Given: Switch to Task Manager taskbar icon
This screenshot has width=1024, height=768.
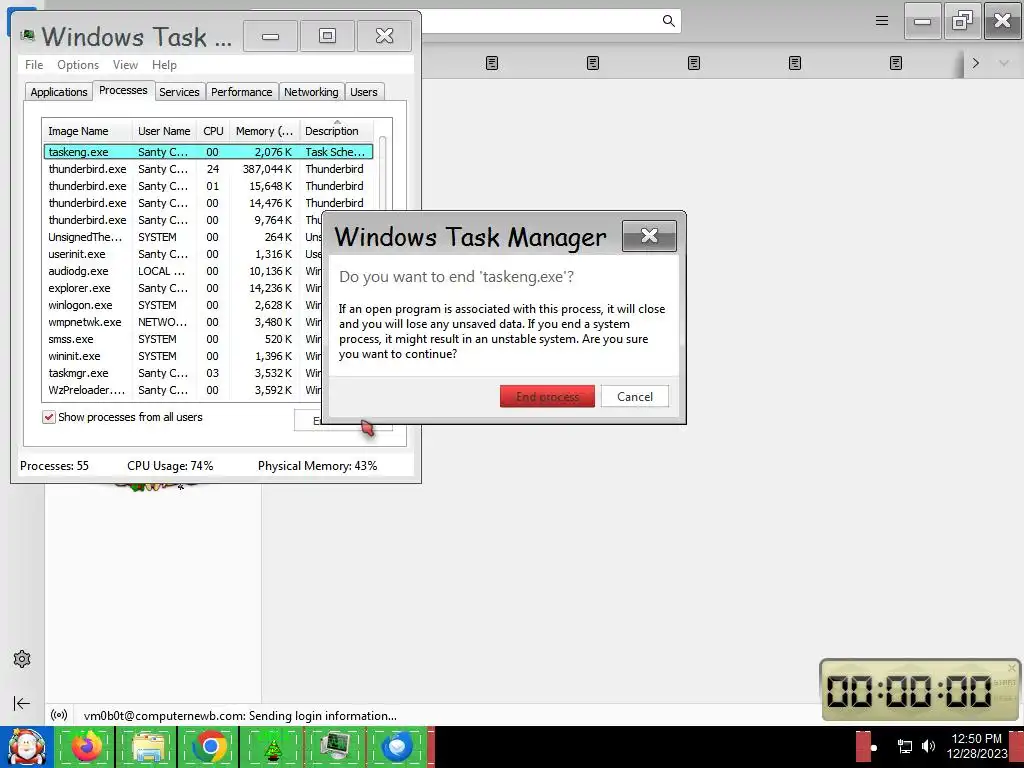Looking at the screenshot, I should 334,747.
